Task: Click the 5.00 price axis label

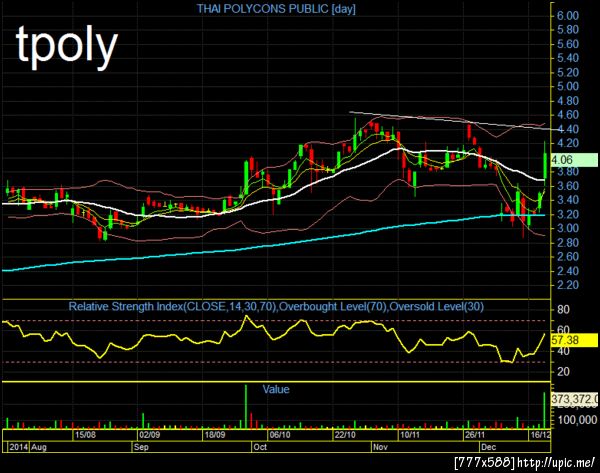Action: tap(567, 86)
